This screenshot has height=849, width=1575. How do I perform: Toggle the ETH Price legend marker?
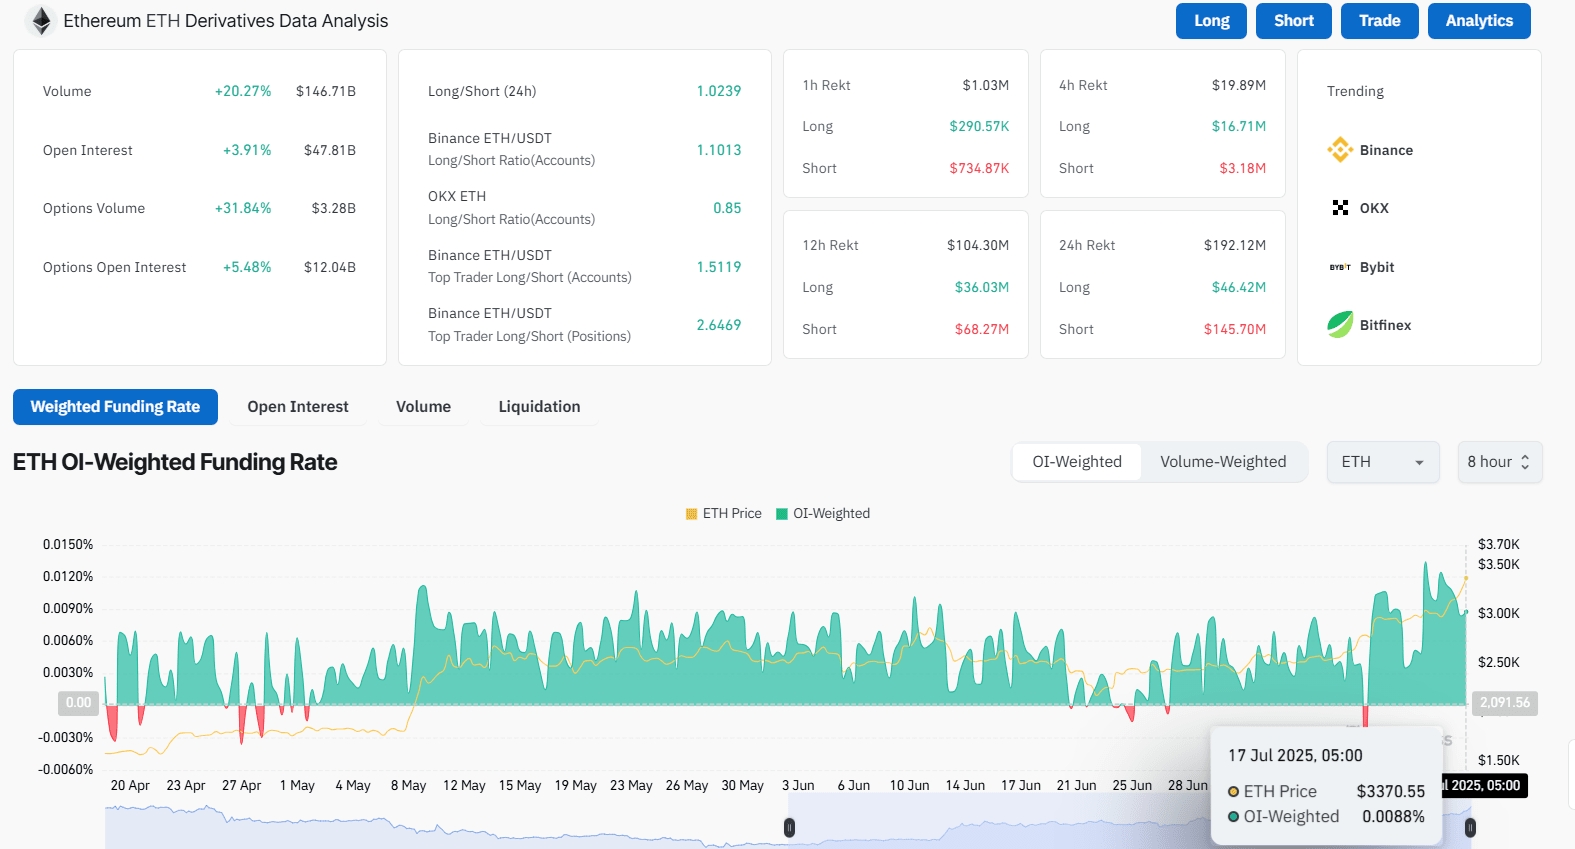tap(691, 514)
